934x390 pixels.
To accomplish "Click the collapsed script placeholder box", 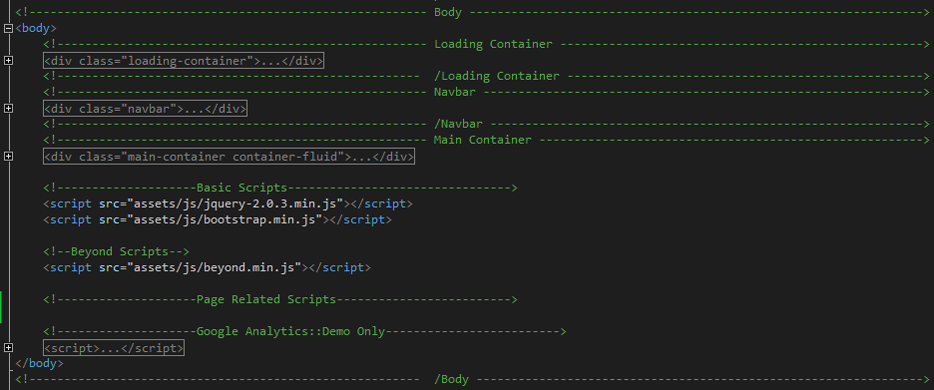I will click(114, 348).
